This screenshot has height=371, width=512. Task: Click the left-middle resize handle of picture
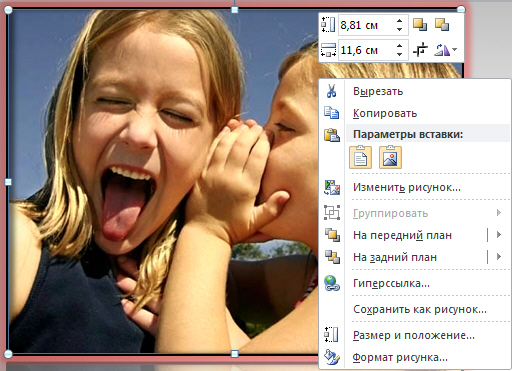click(x=8, y=182)
